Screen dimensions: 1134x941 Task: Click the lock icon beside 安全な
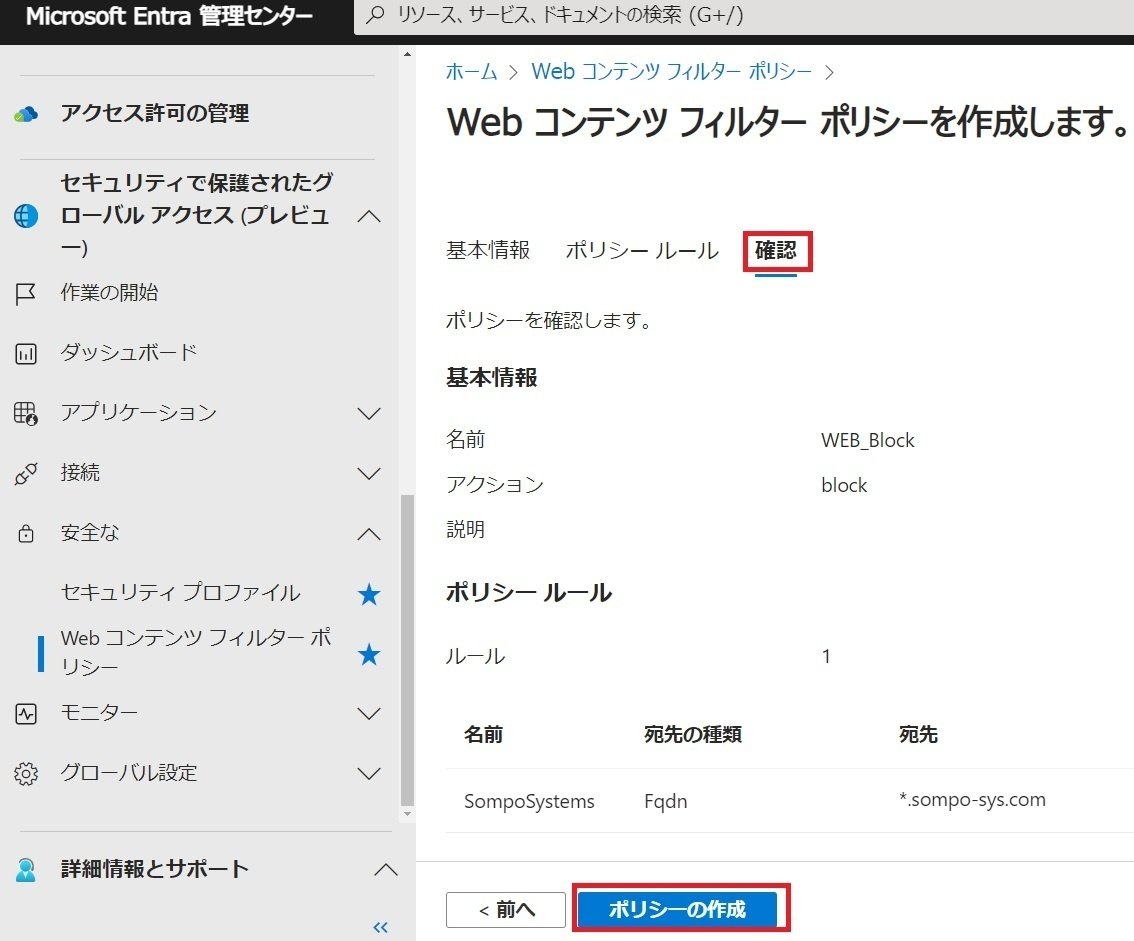[25, 534]
